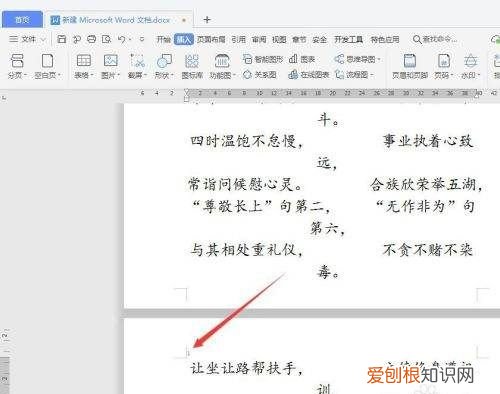Open the 视图 ribbon tab
The height and width of the screenshot is (394, 500).
(279, 40)
